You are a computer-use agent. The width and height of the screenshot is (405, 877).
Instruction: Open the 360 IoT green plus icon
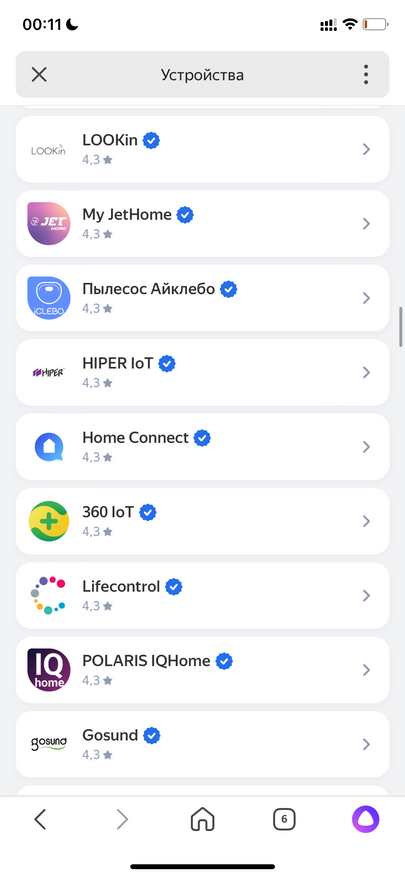tap(49, 521)
